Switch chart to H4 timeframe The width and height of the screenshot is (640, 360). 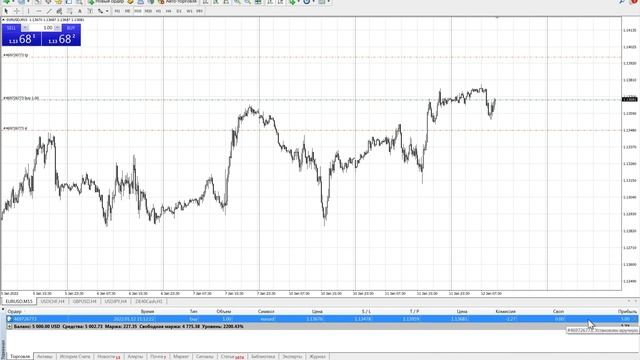[x=169, y=11]
